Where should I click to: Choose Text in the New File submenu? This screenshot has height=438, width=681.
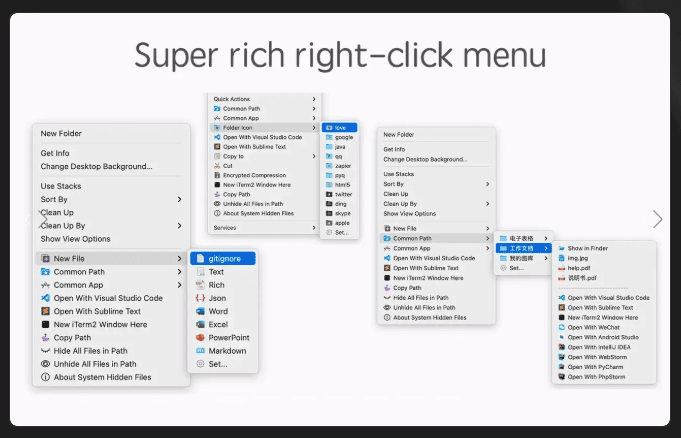(223, 272)
